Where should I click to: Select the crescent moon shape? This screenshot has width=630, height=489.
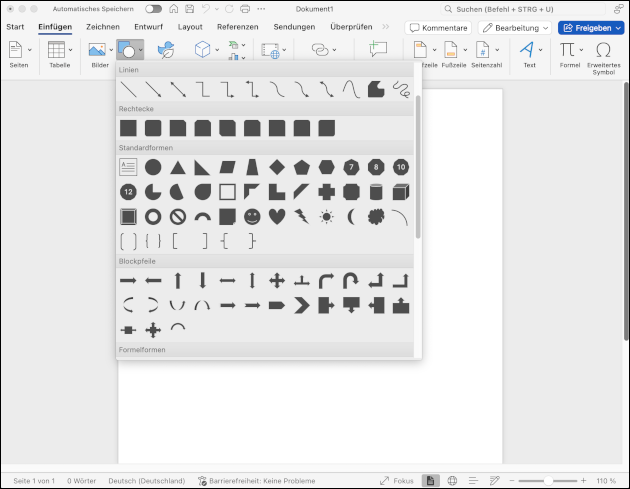click(x=352, y=217)
